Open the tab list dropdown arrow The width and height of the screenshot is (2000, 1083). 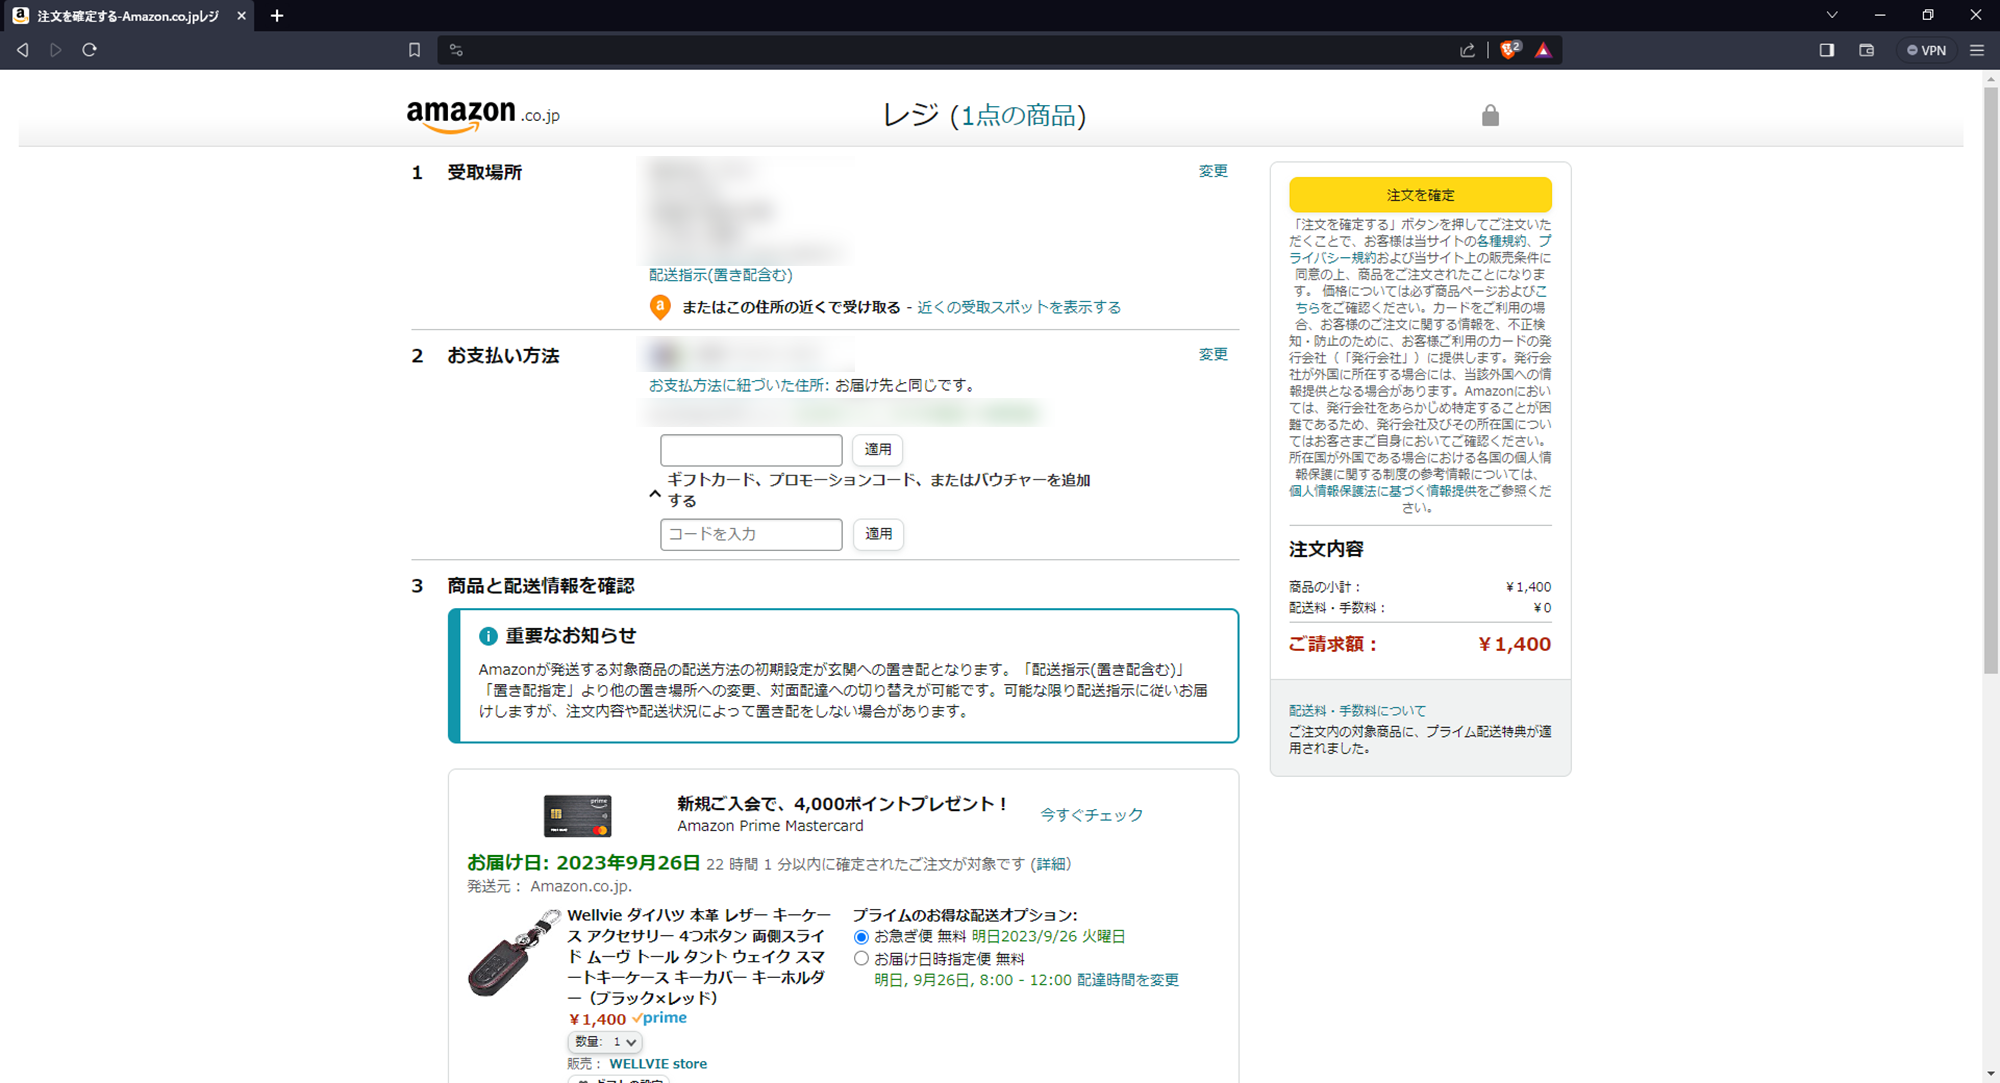(x=1832, y=15)
